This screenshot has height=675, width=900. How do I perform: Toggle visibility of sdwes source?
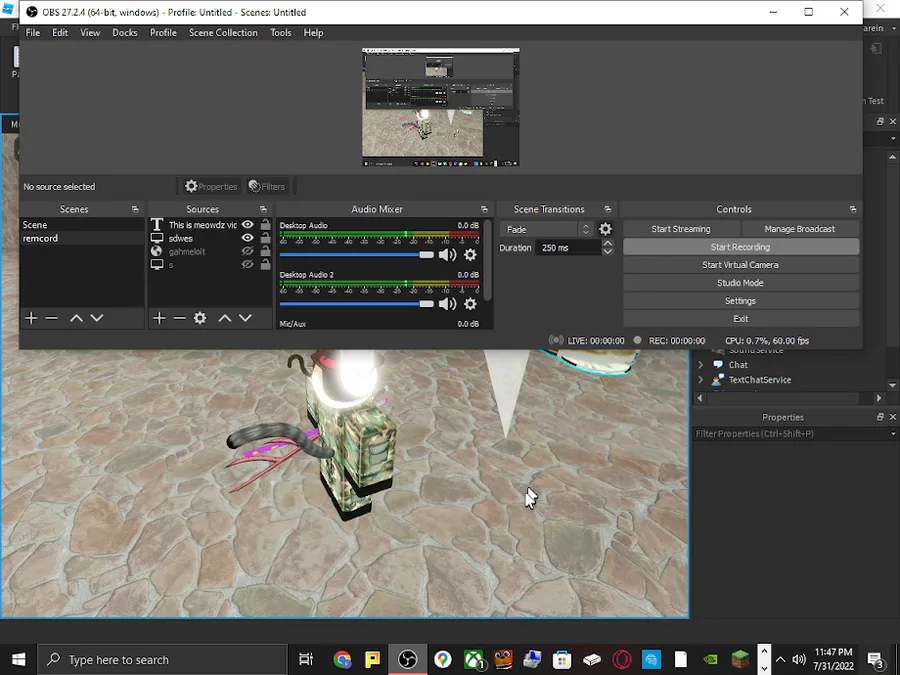click(247, 238)
